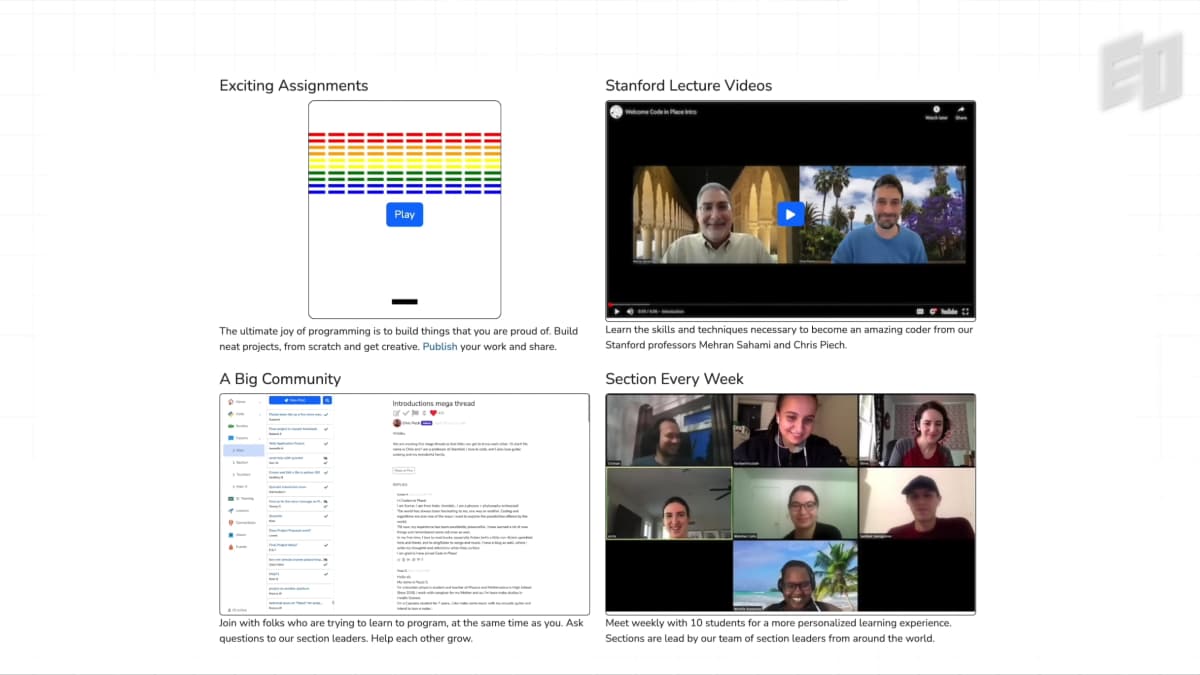
Task: Click the Home icon in the forum sidebar
Action: coord(230,402)
